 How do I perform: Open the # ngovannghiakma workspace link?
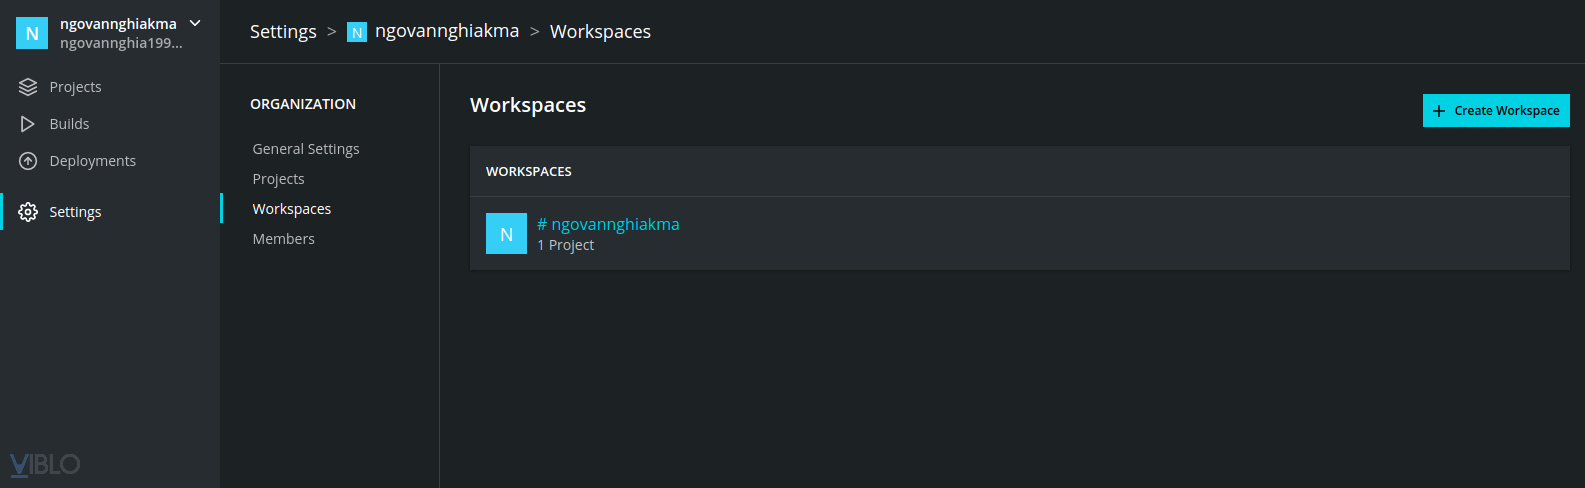coord(608,224)
